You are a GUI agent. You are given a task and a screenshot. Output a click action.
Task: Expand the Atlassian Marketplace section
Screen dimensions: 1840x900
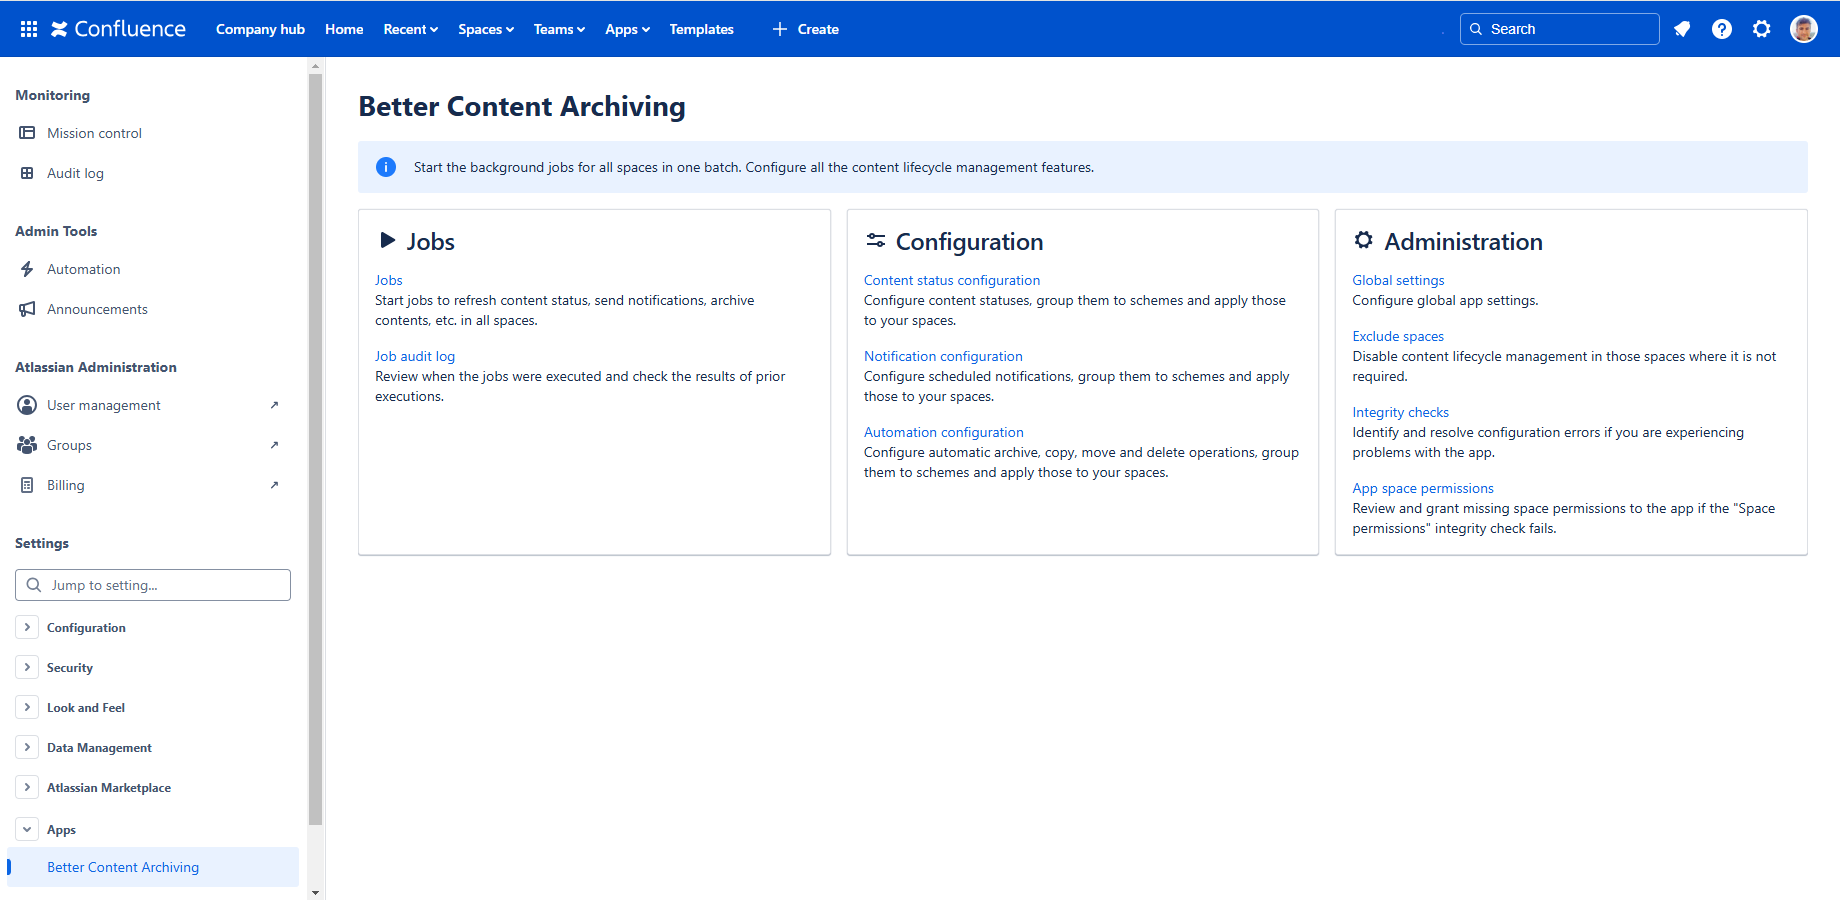(27, 787)
